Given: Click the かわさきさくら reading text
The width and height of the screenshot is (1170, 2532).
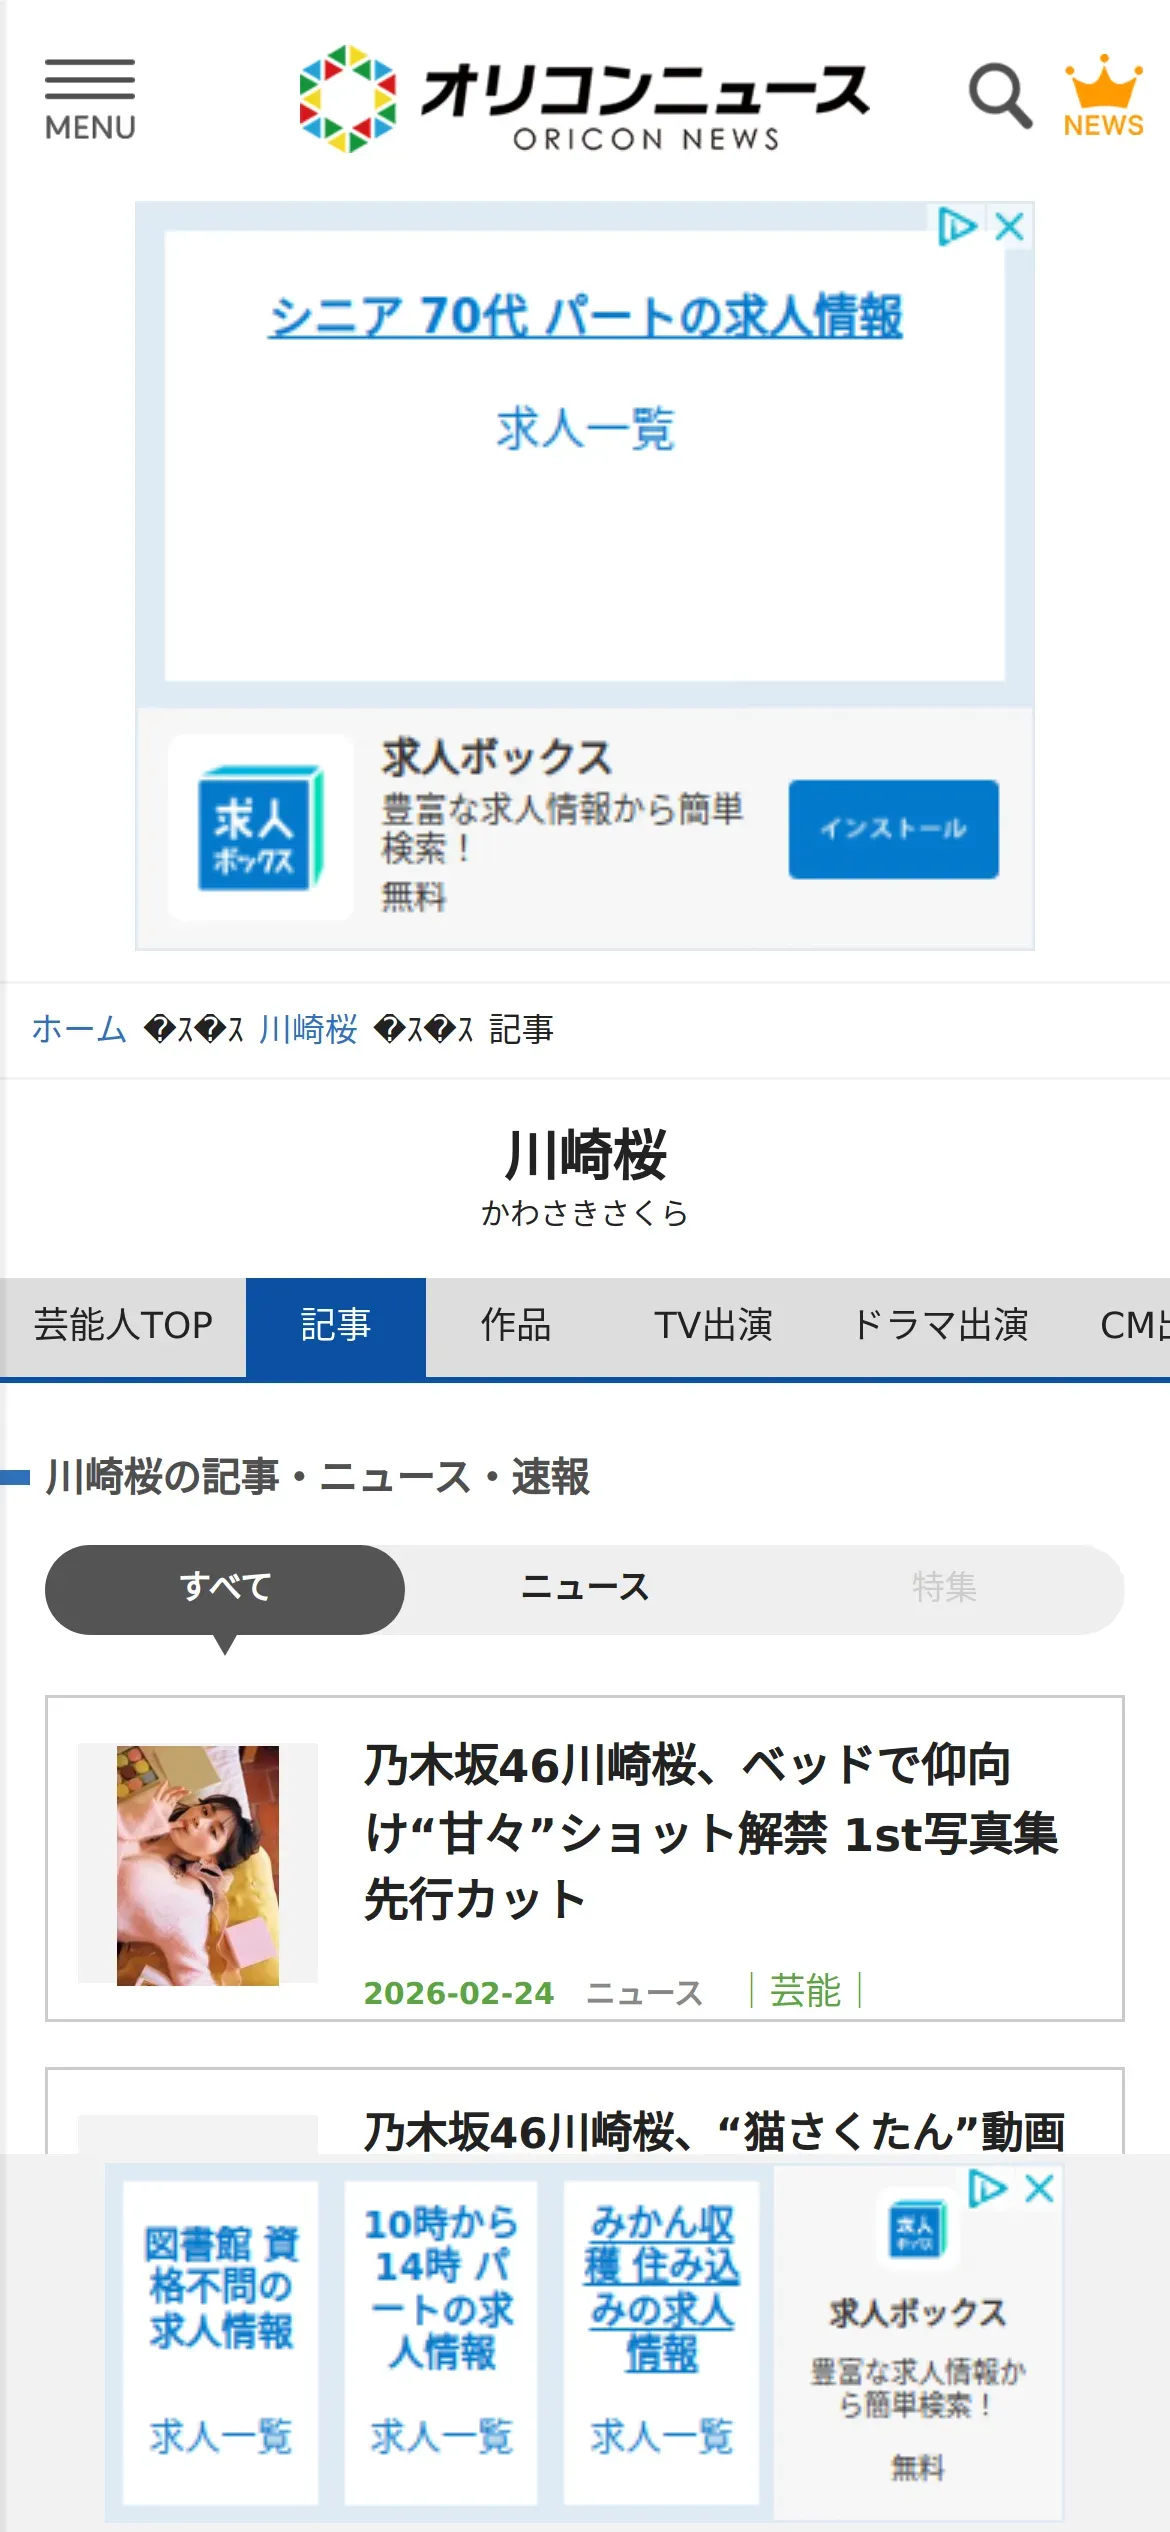Looking at the screenshot, I should pos(585,1213).
